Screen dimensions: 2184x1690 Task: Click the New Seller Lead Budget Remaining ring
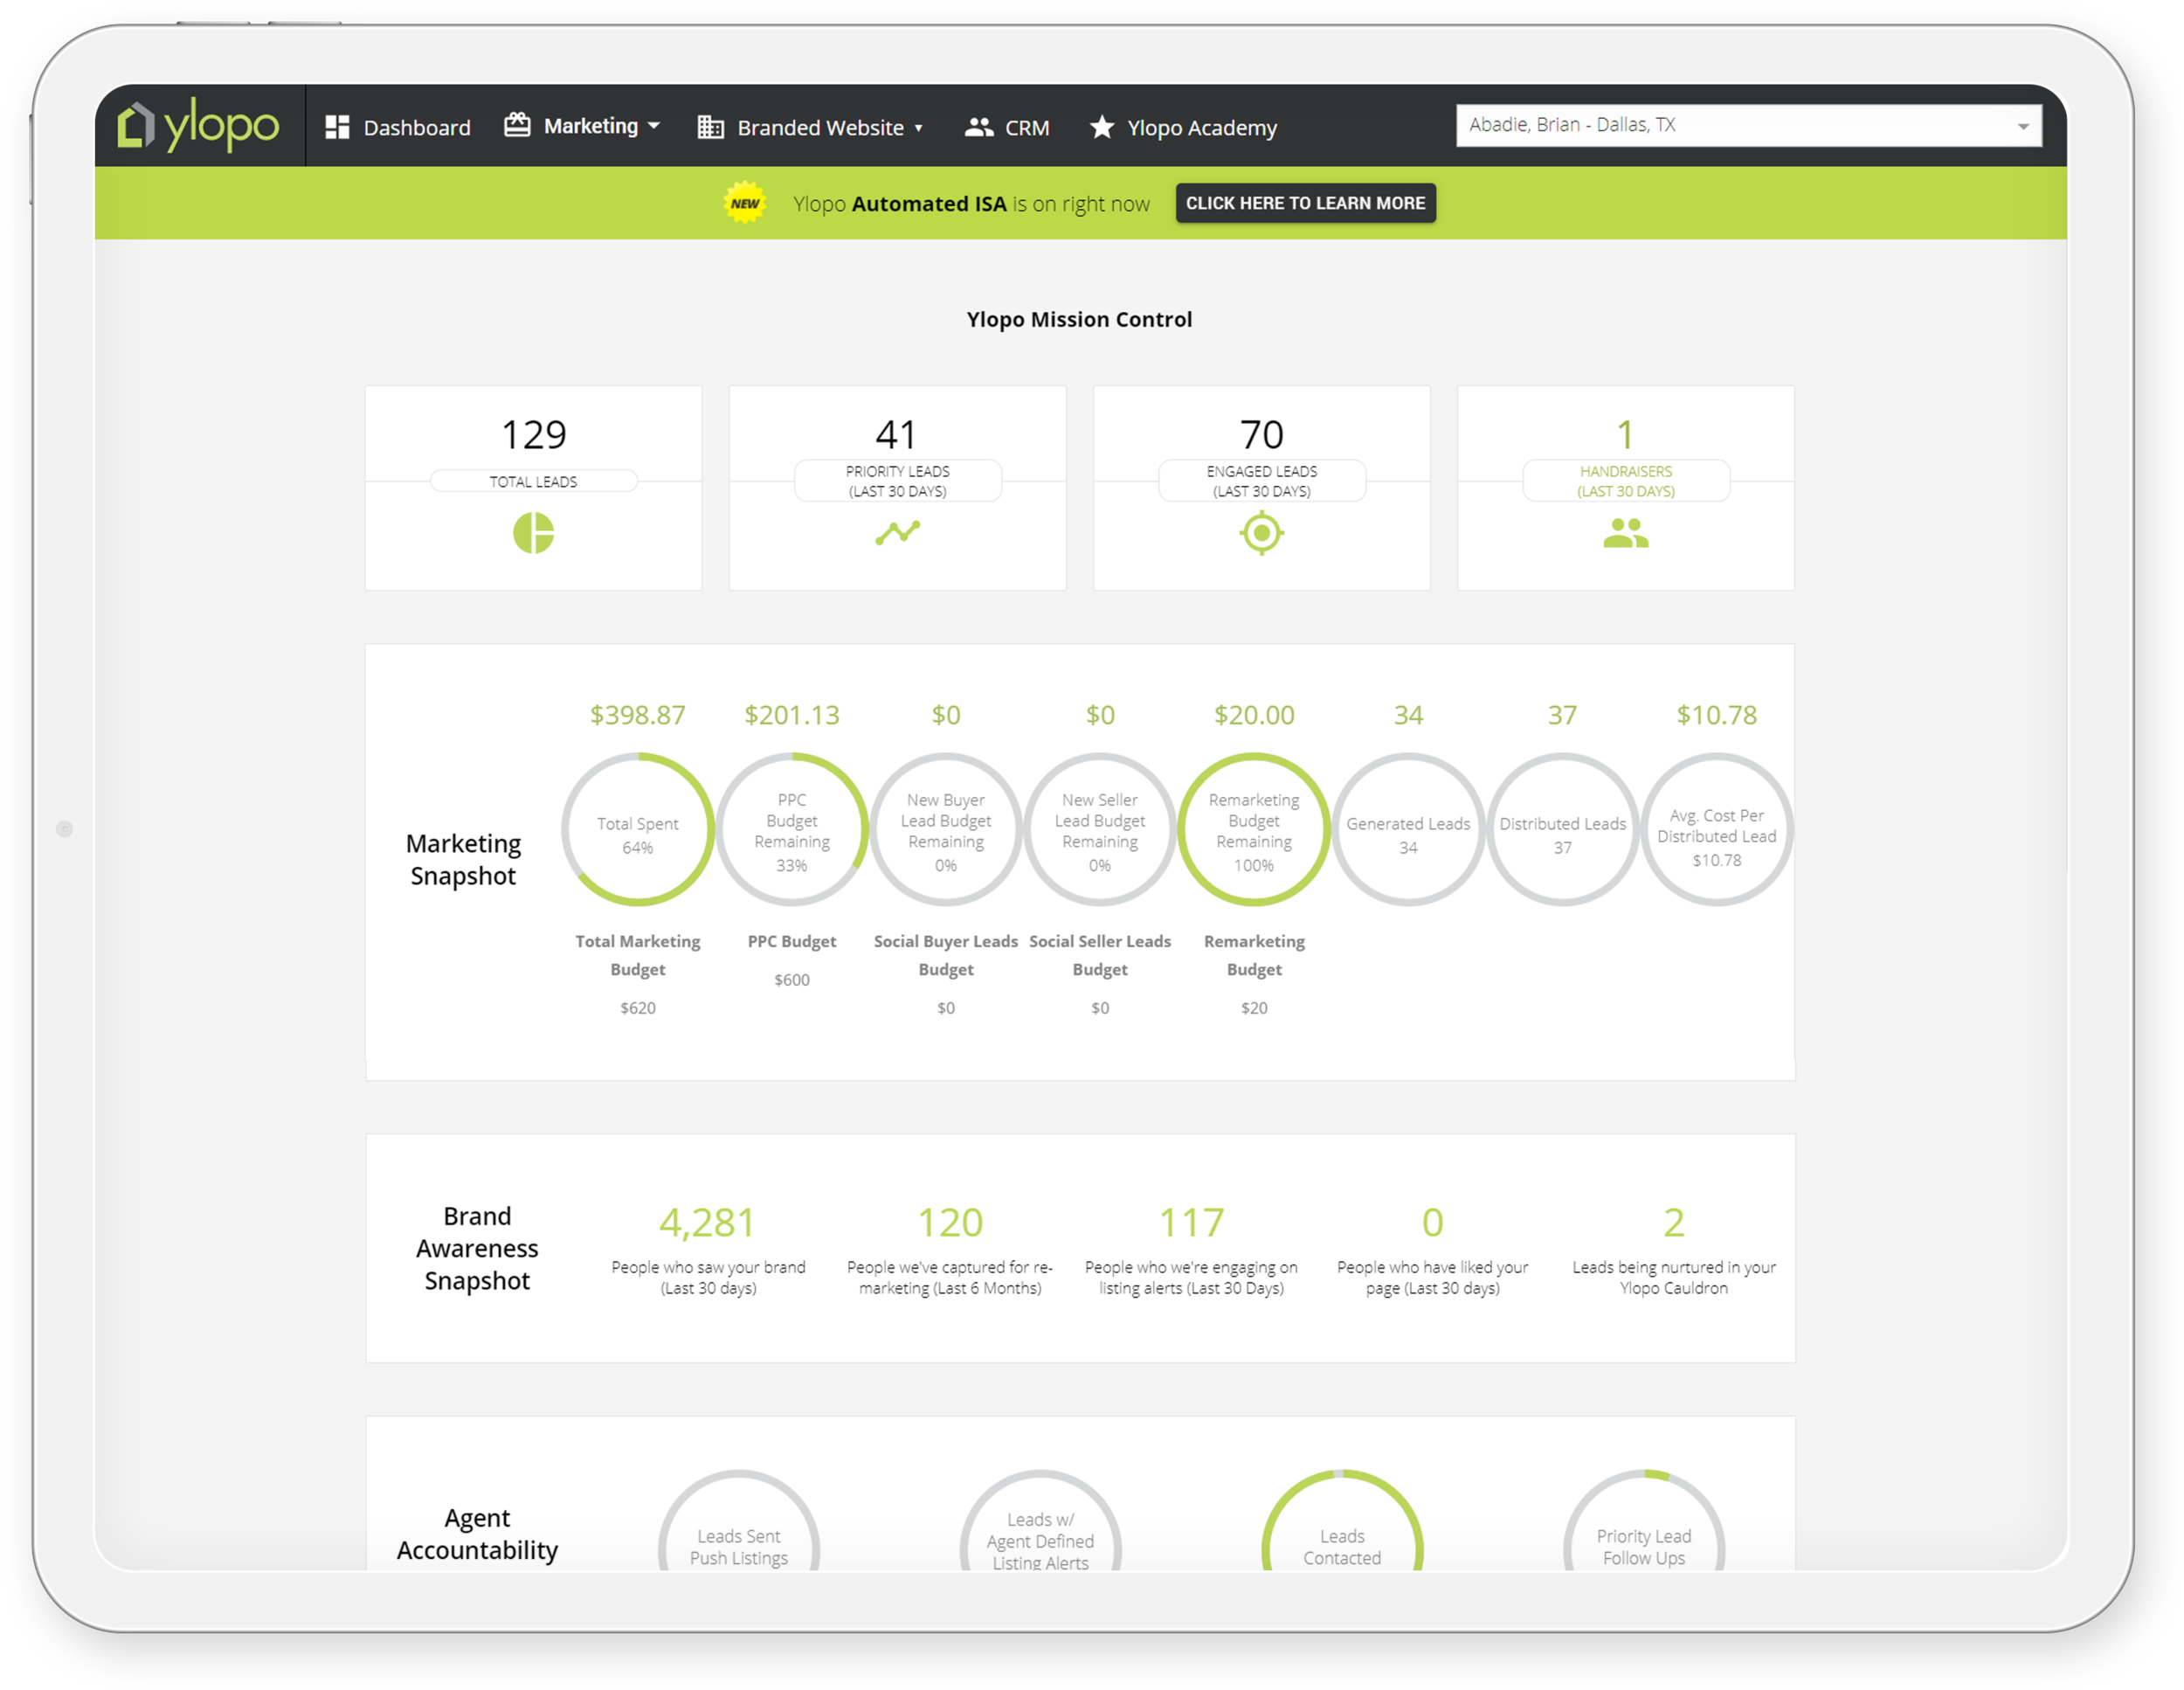click(x=1100, y=830)
